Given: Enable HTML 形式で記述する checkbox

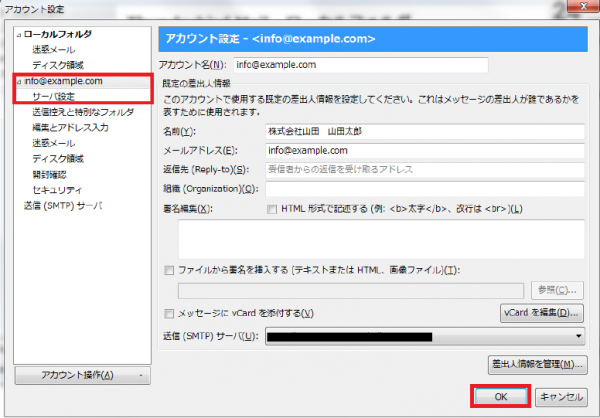Looking at the screenshot, I should click(x=272, y=208).
